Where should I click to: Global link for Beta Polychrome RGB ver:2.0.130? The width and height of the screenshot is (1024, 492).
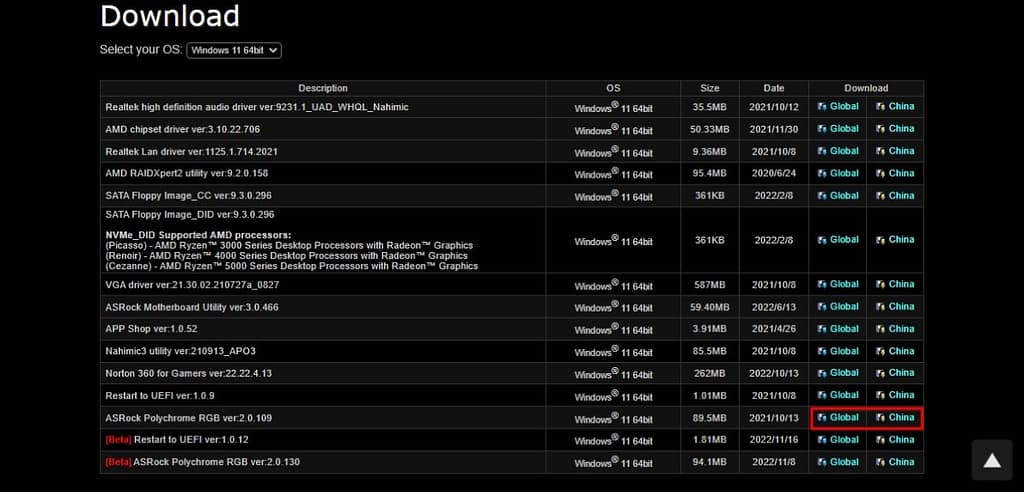click(x=838, y=462)
